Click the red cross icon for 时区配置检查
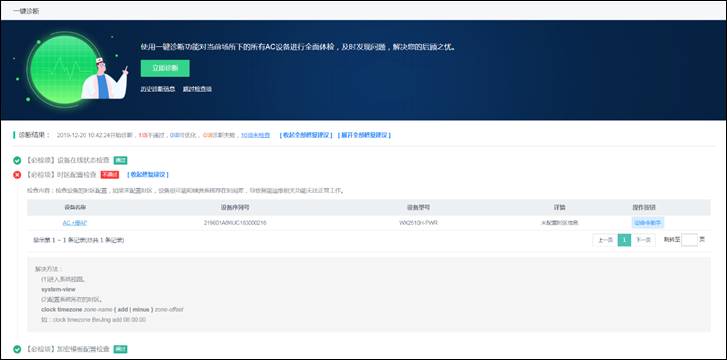Screen dimensions: 727x360 [17, 175]
